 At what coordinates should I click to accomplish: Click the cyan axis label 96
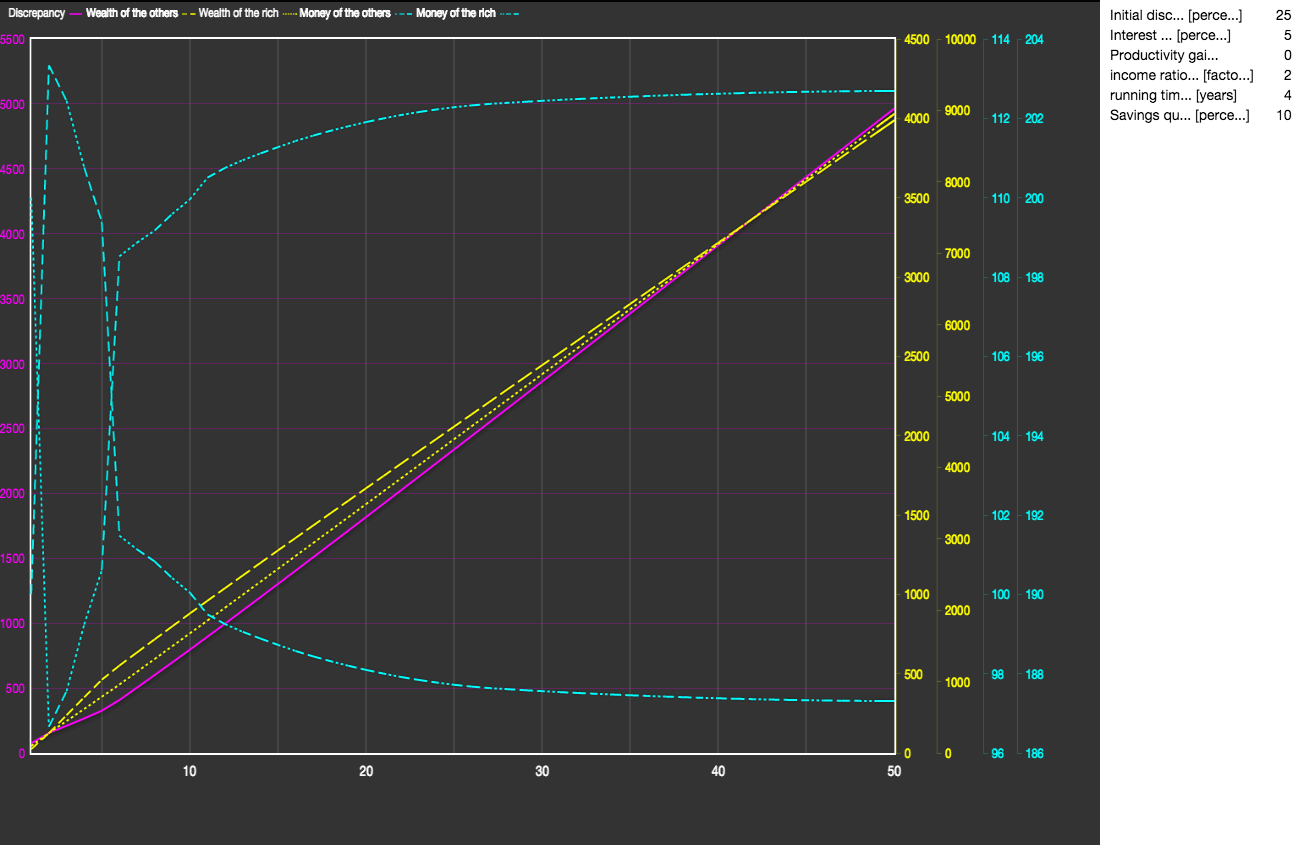click(x=997, y=754)
